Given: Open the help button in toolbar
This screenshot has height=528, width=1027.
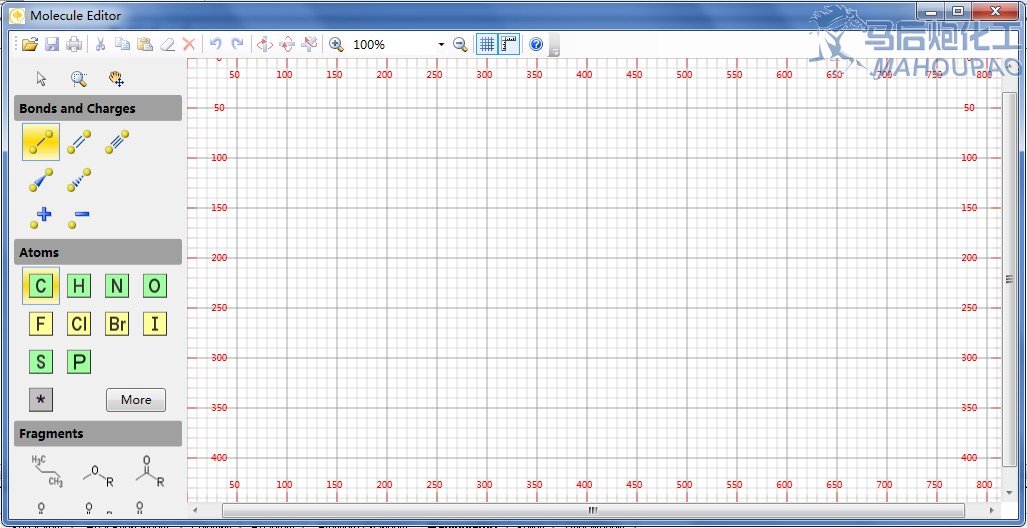Looking at the screenshot, I should tap(535, 44).
